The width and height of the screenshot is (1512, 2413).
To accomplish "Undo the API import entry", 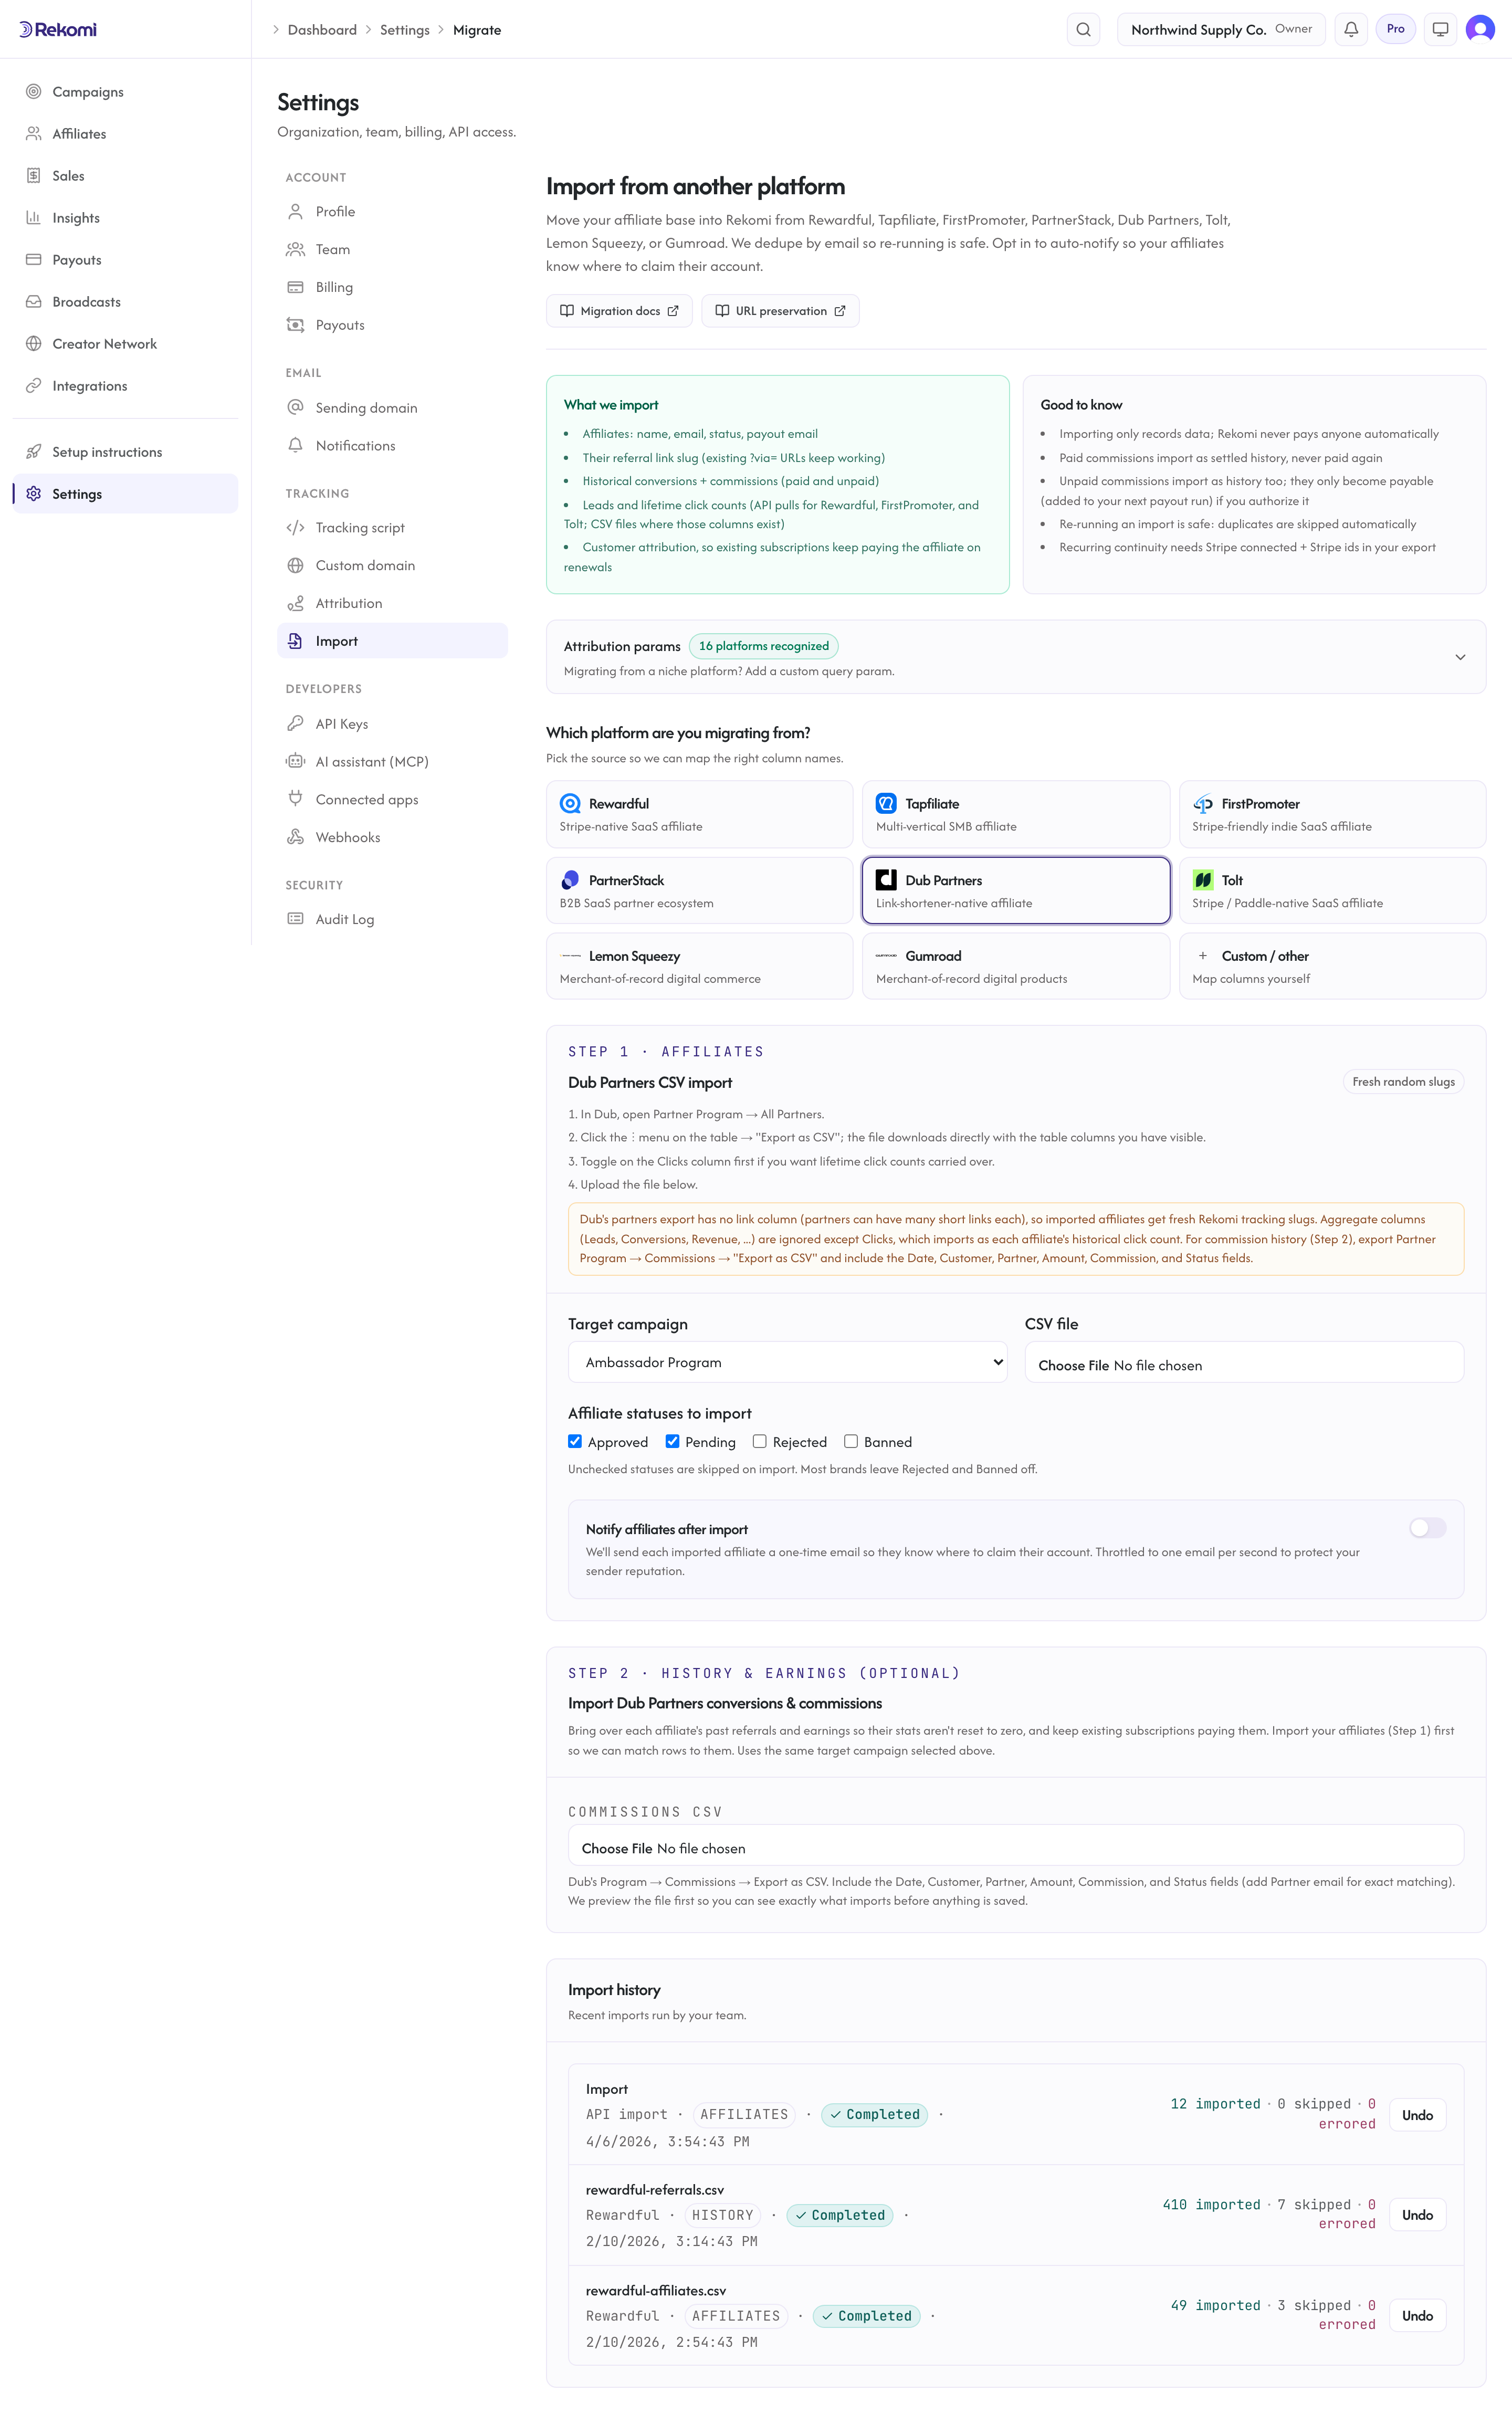I will [1417, 2114].
